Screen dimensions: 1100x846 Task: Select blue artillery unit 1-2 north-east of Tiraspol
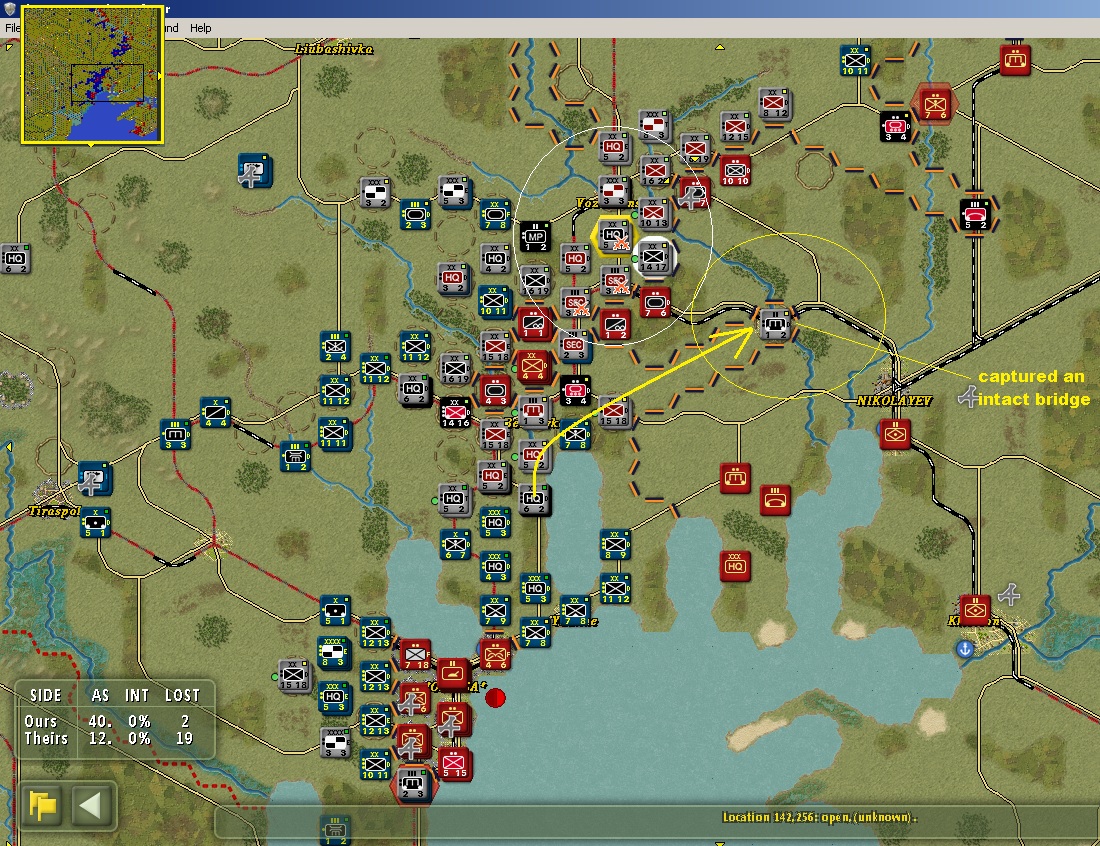pos(295,457)
